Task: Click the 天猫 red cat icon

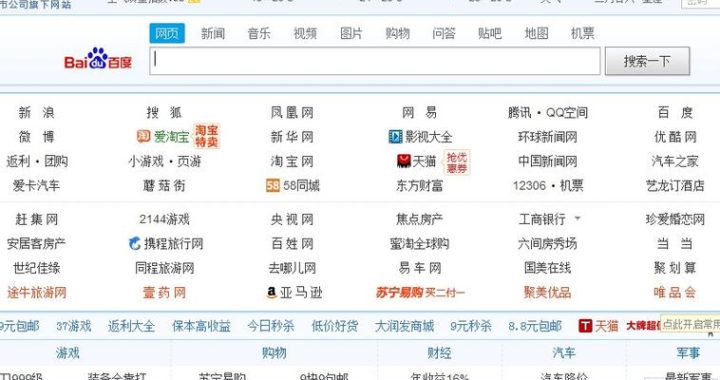Action: point(403,161)
